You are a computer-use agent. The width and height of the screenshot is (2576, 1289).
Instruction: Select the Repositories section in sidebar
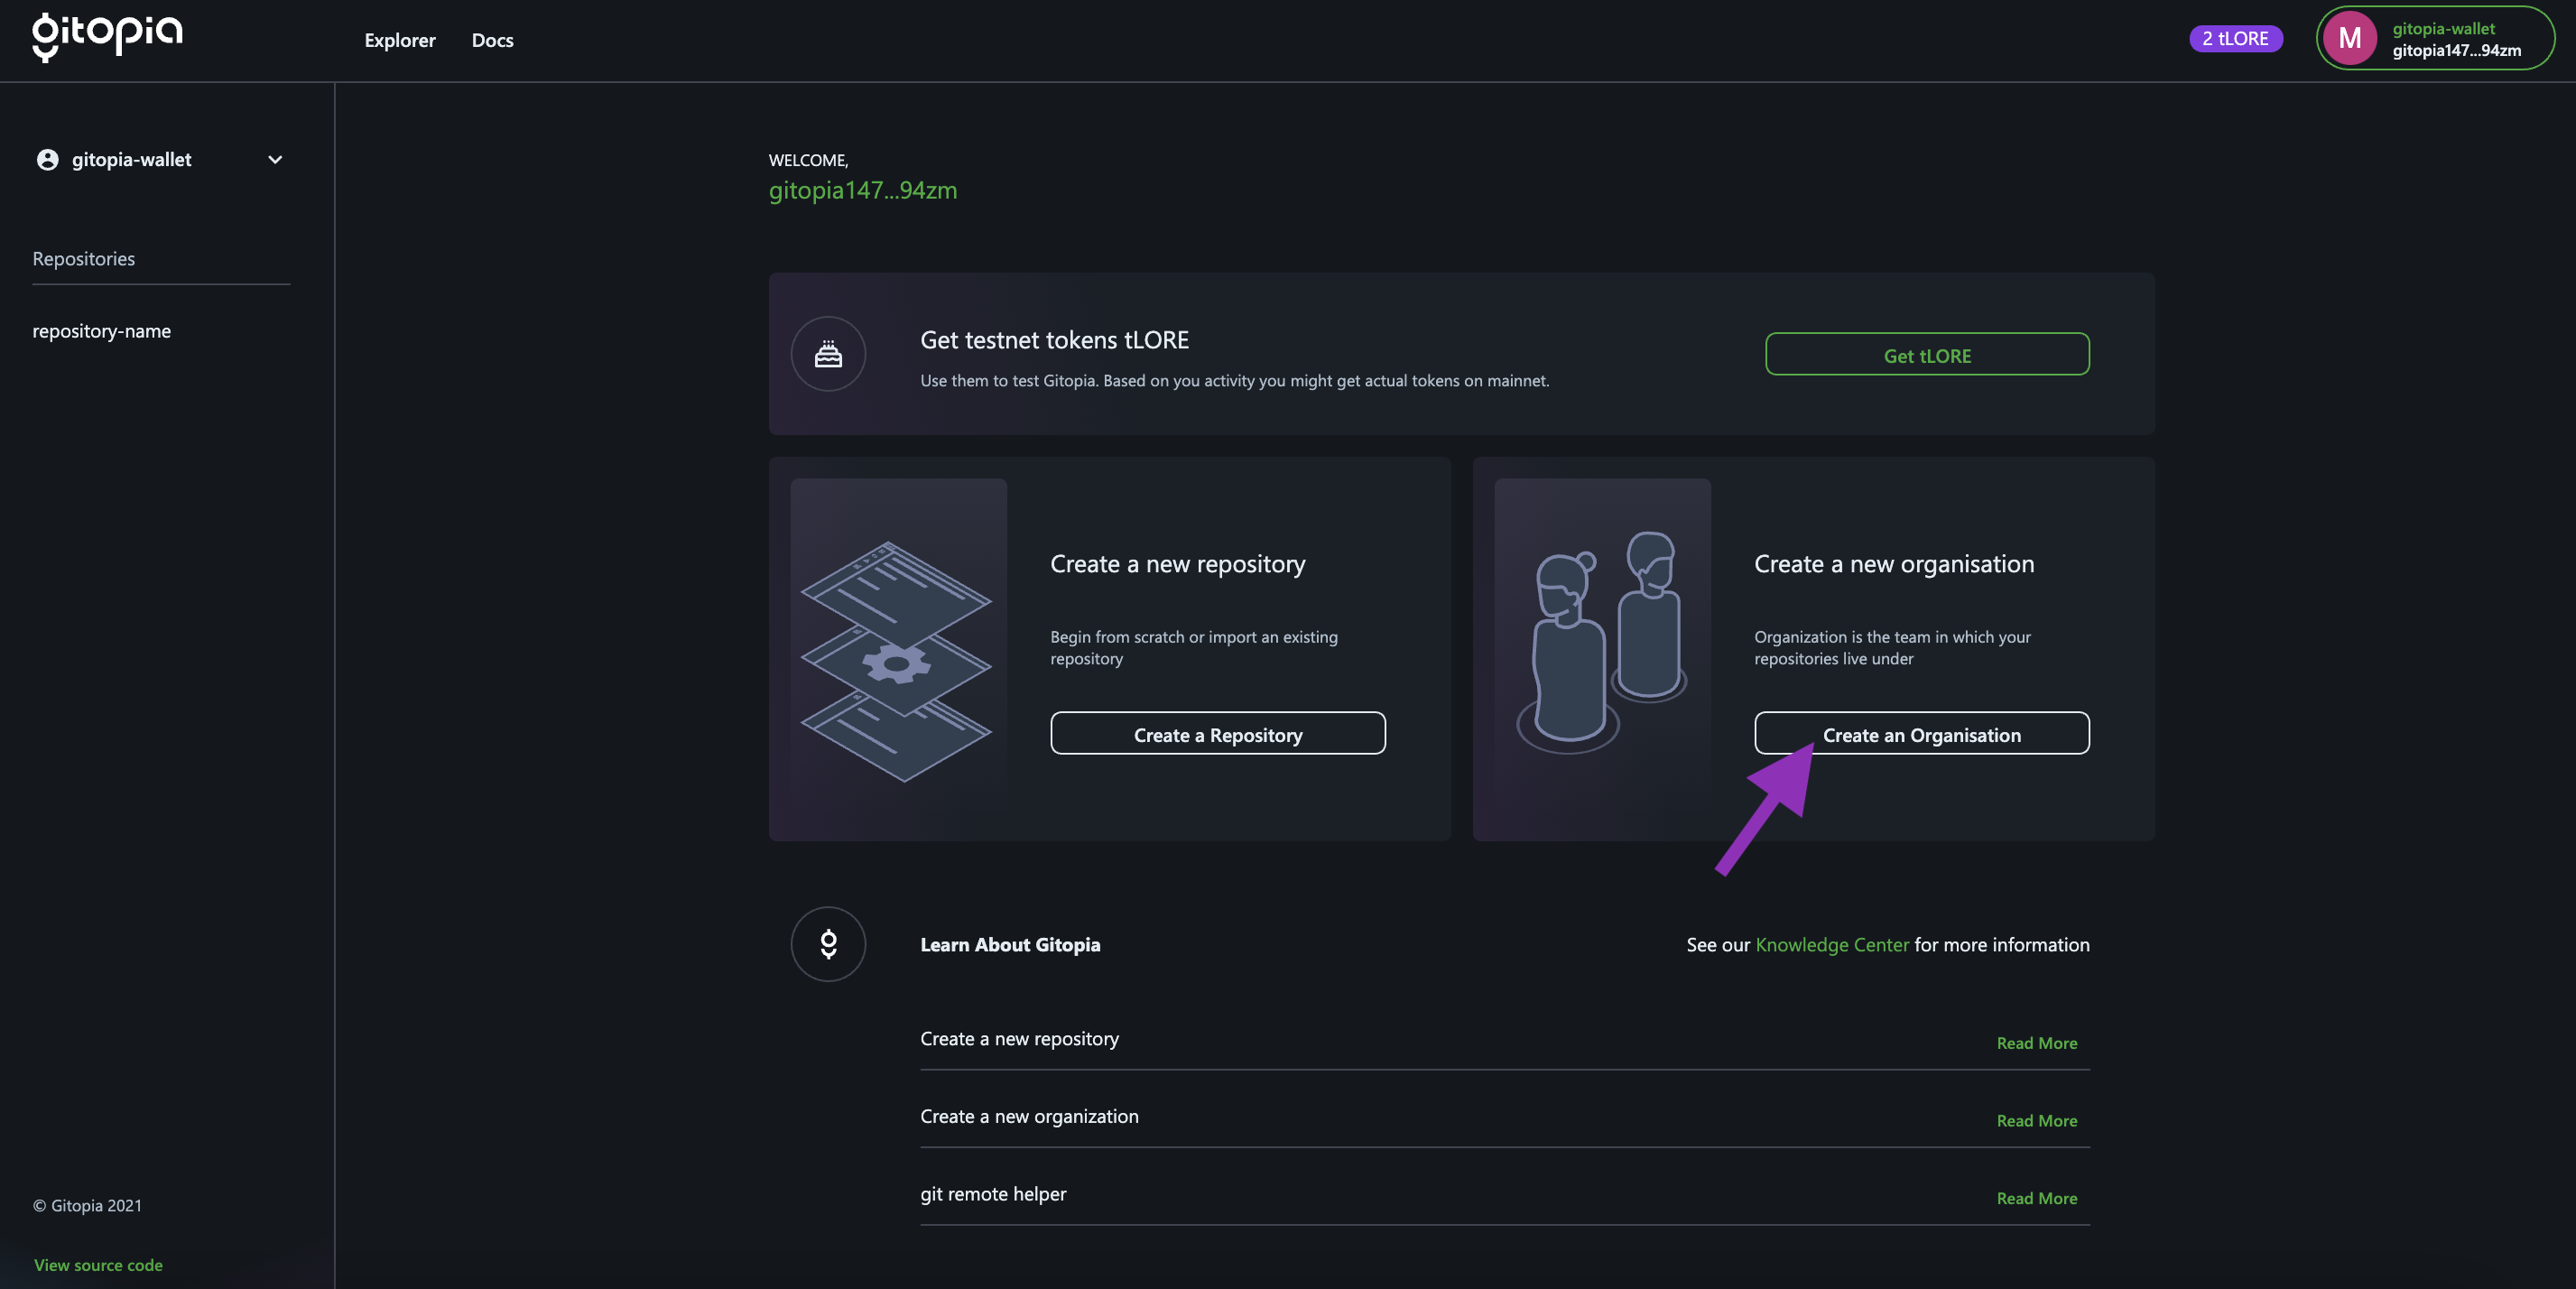tap(84, 259)
